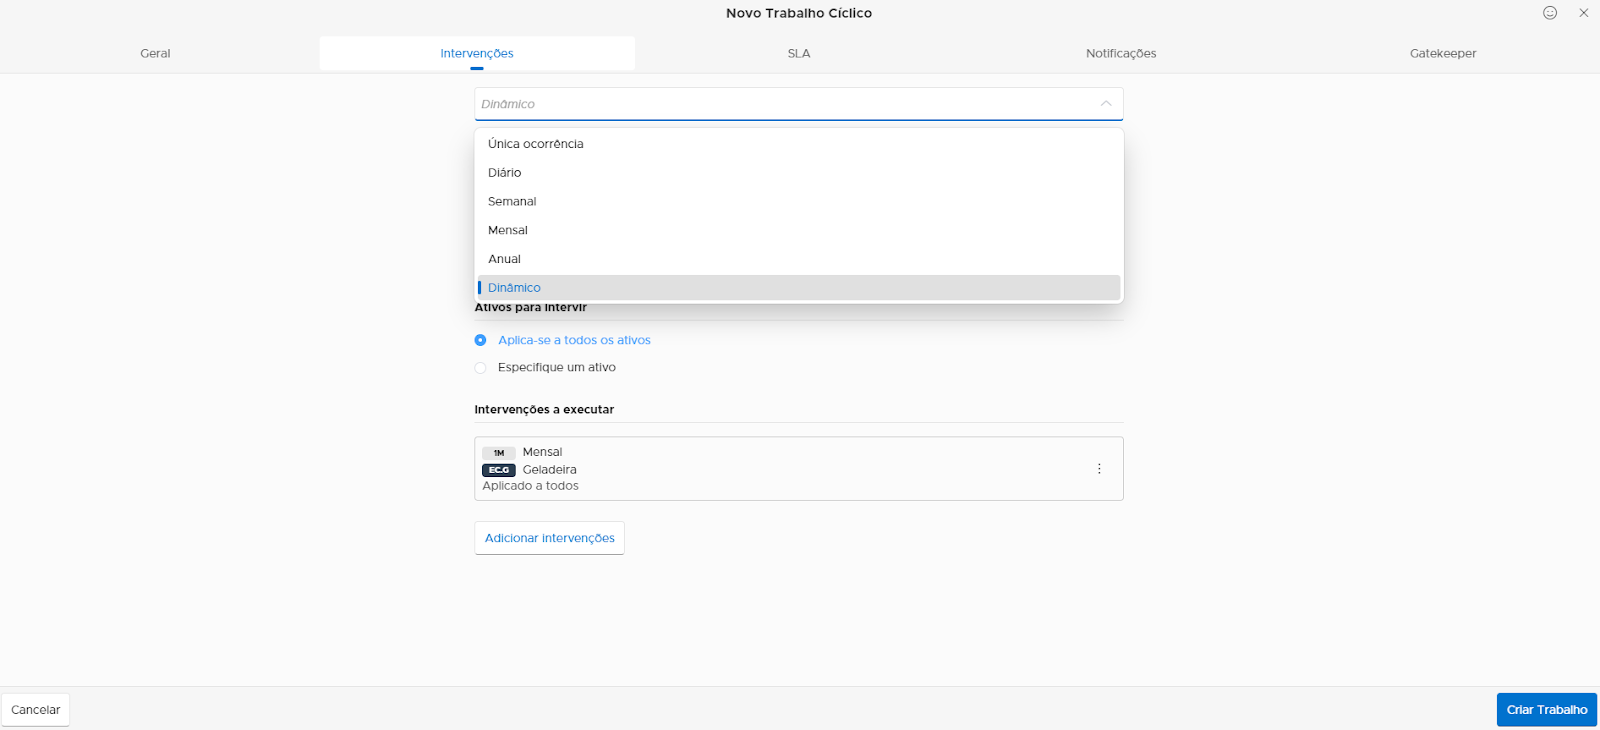The image size is (1600, 730).
Task: Select 'Aplica-se a todos os ativos' radio
Action: tap(481, 340)
